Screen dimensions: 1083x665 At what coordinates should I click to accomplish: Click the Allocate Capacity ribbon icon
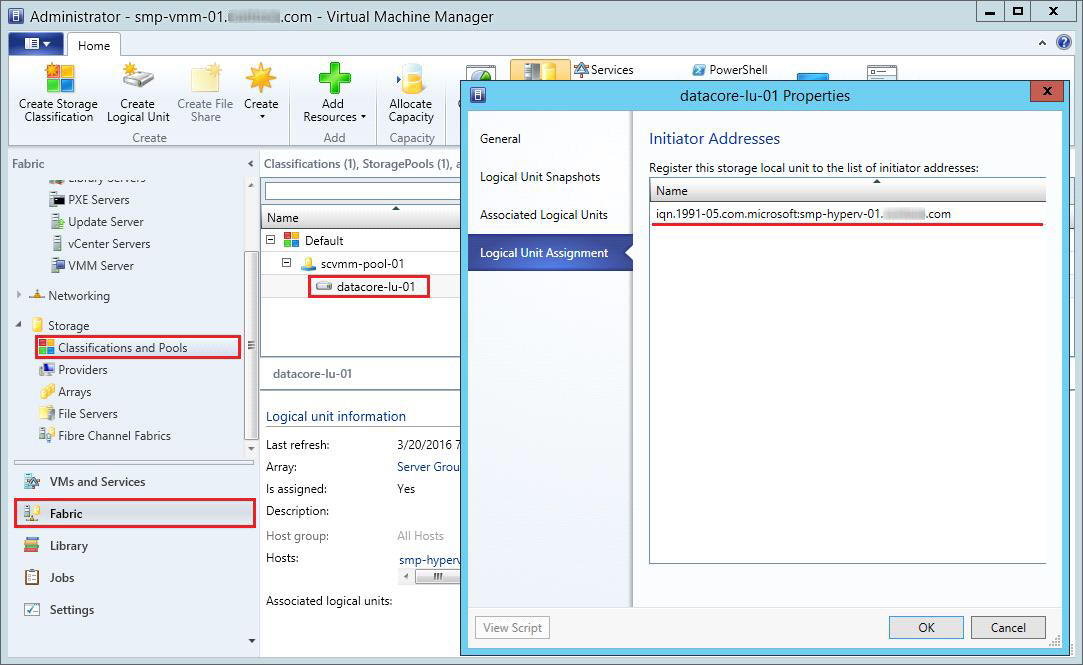(x=410, y=79)
